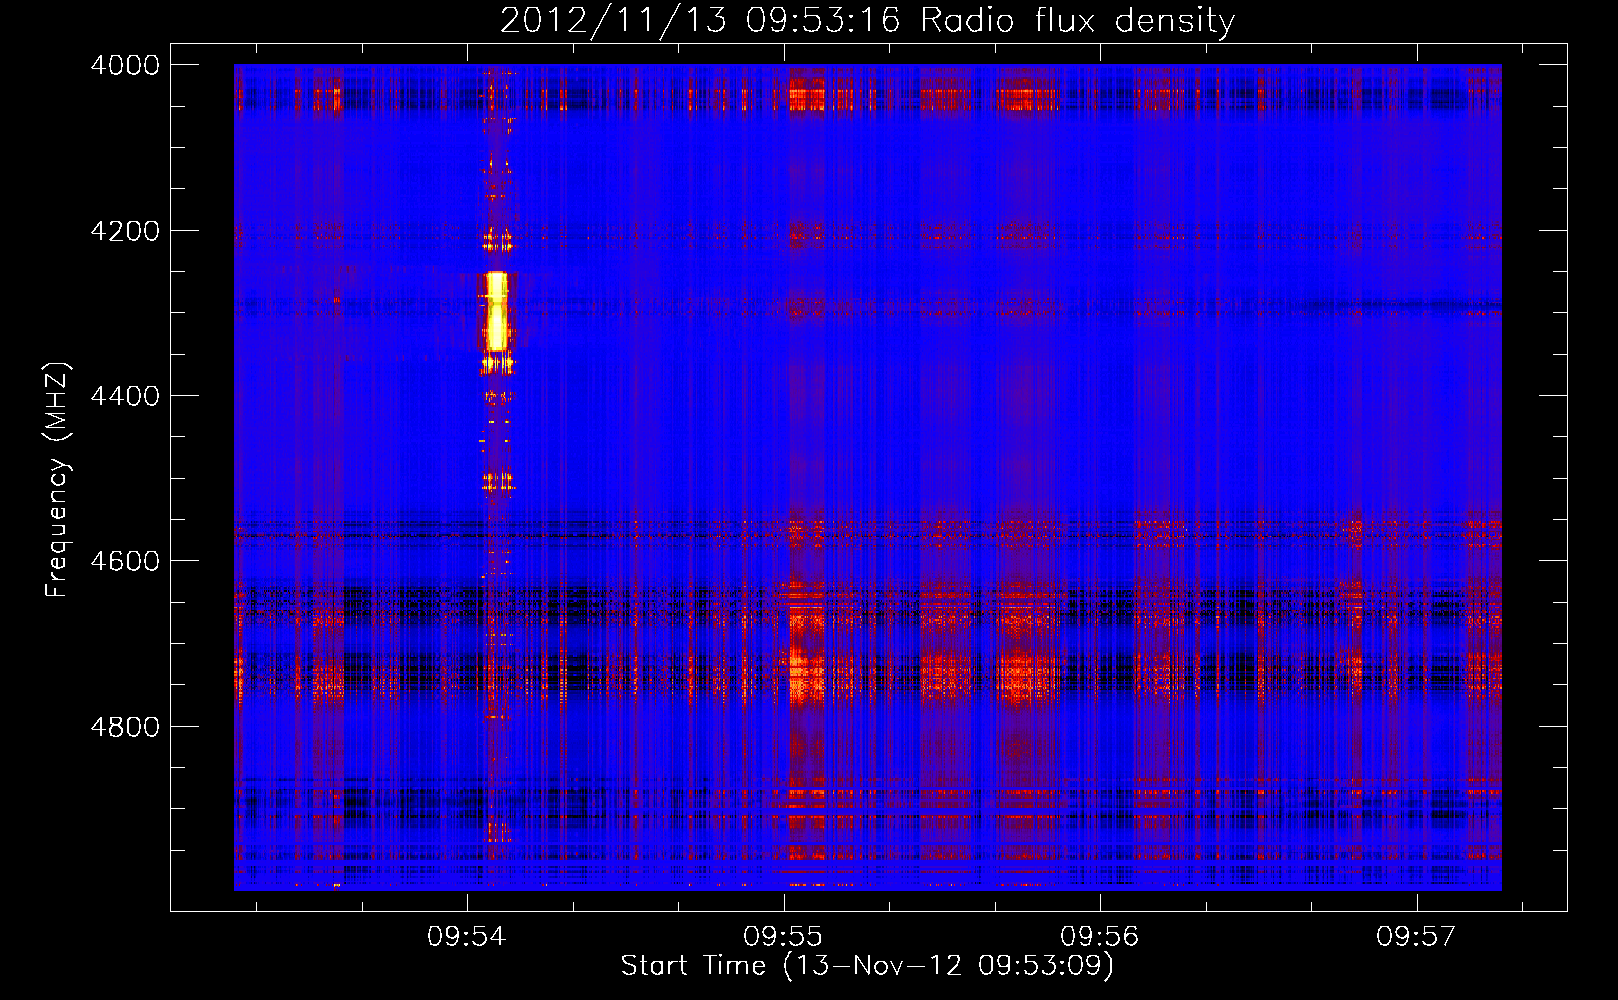Click the 'Frequency (MHZ)' axis title
Image resolution: width=1618 pixels, height=1000 pixels.
click(x=58, y=480)
